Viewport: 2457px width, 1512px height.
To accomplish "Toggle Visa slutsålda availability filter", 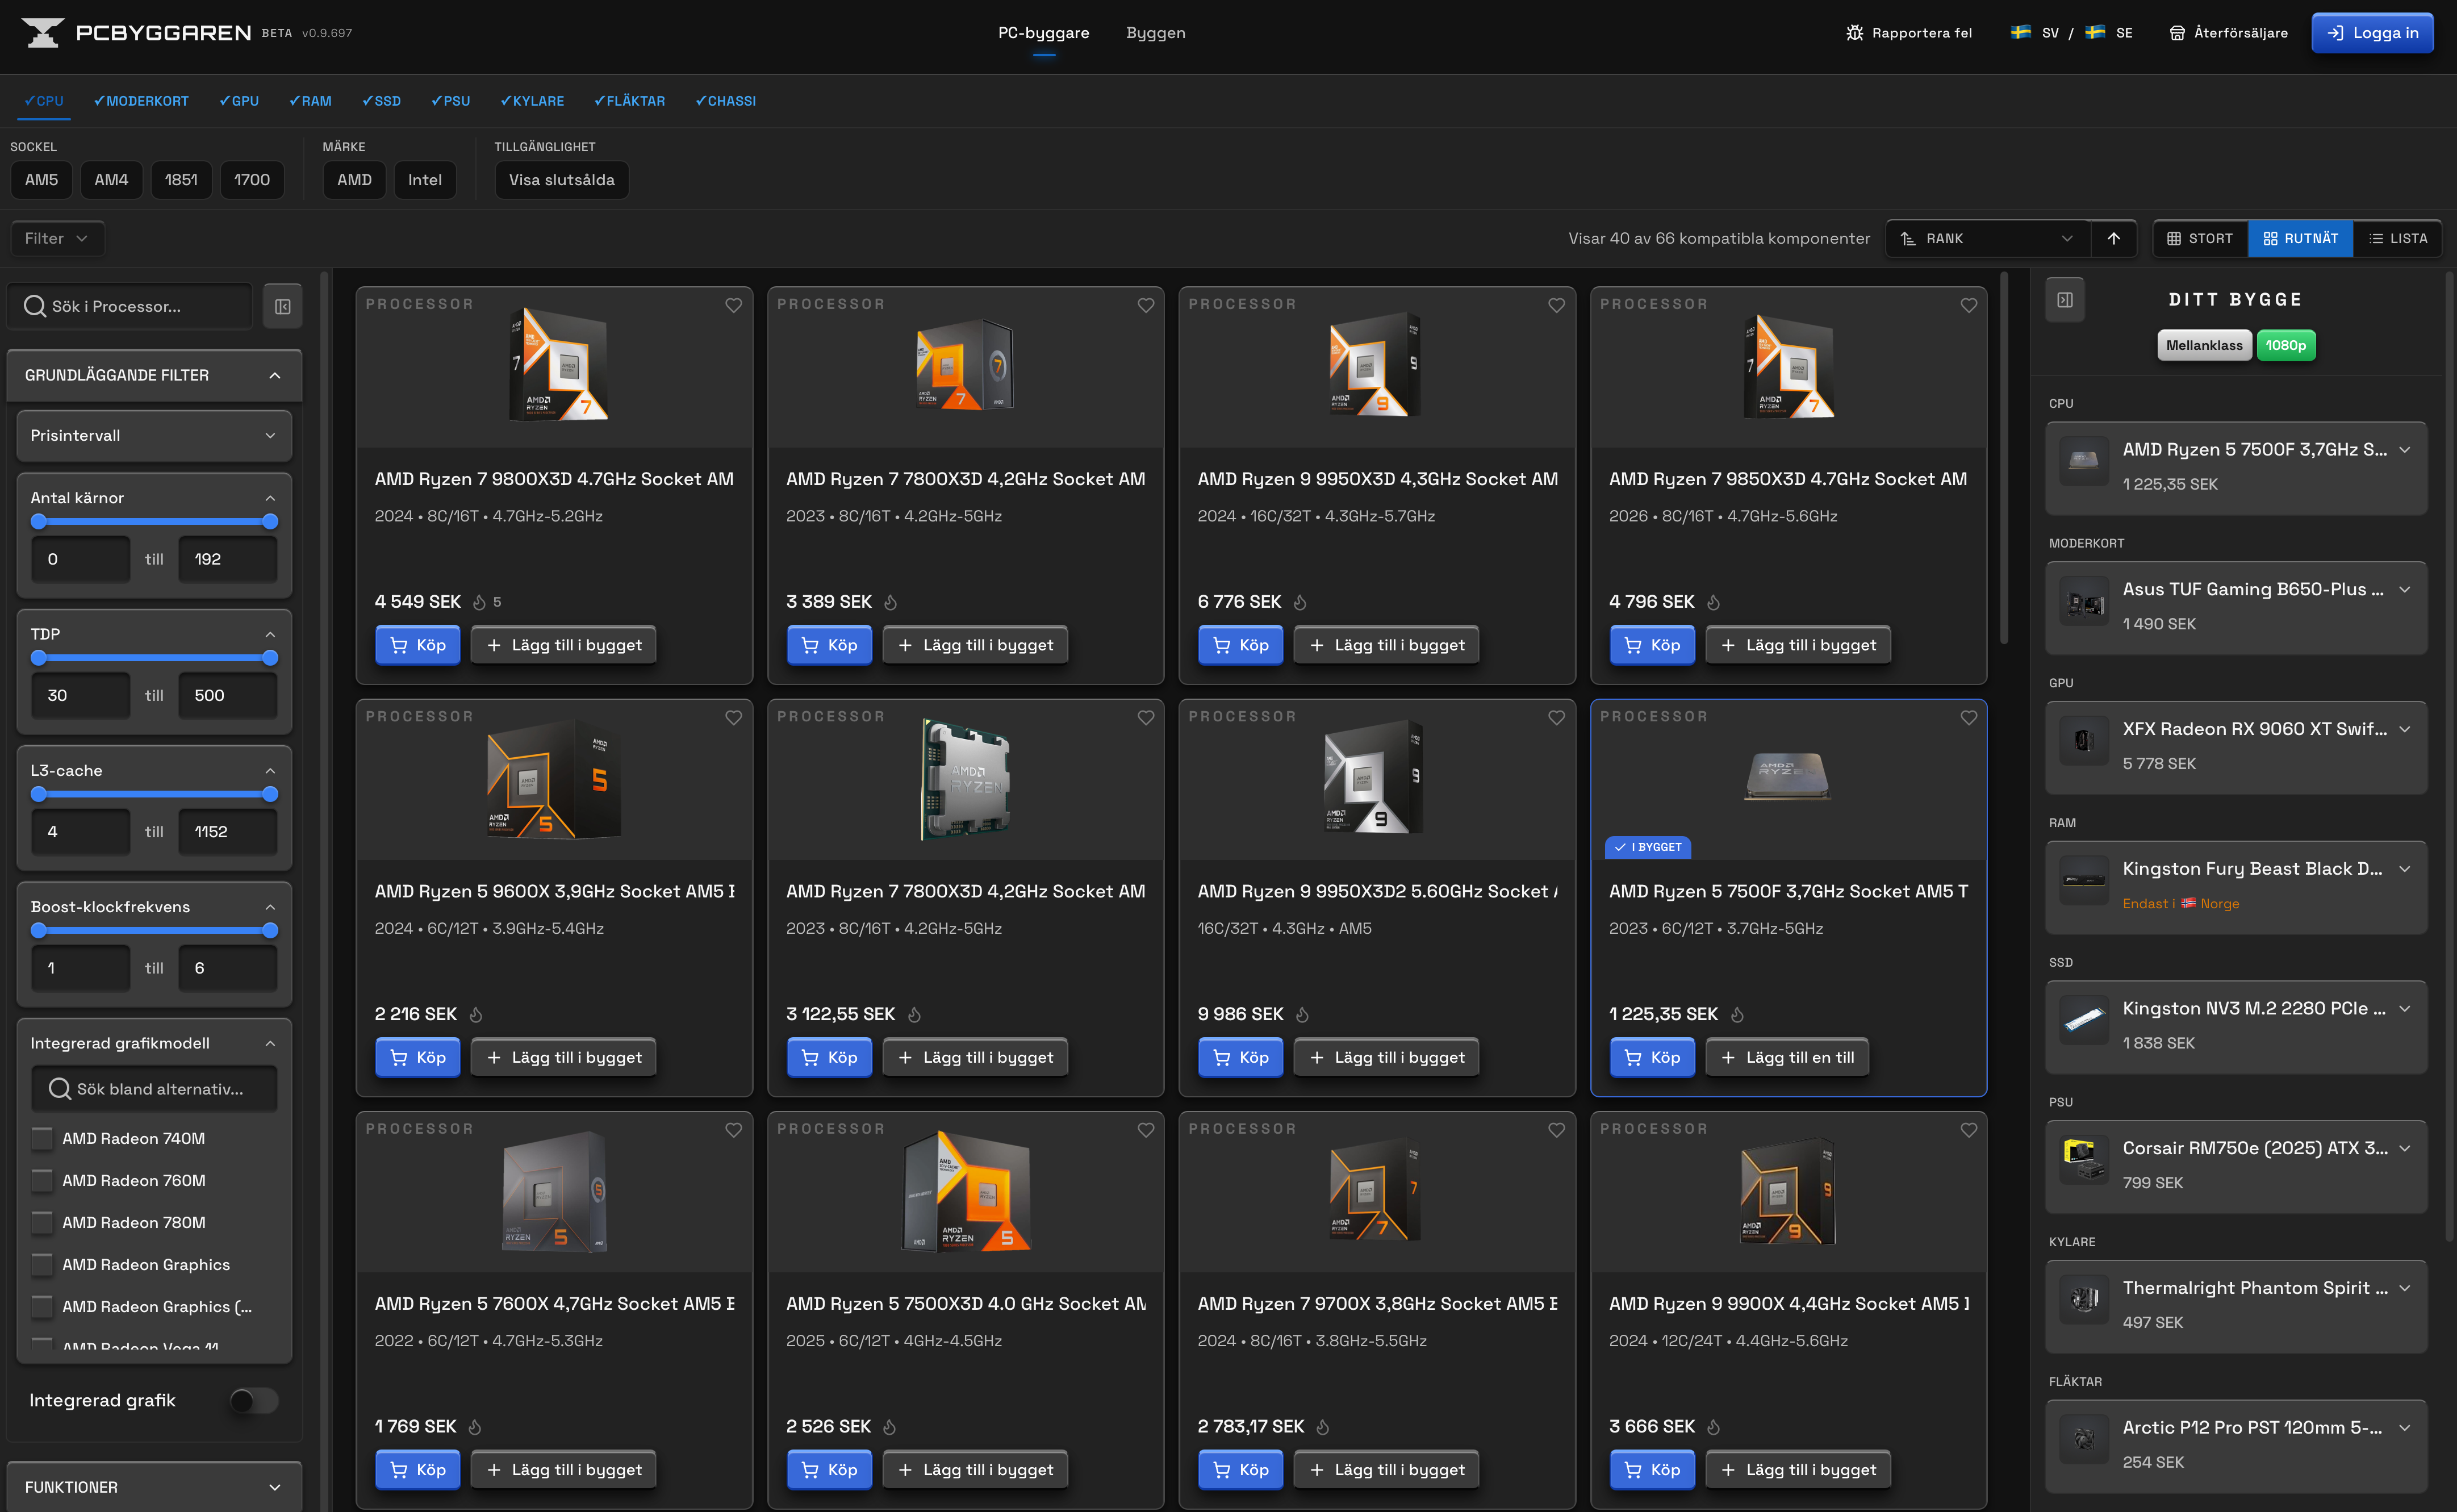I will (x=562, y=180).
